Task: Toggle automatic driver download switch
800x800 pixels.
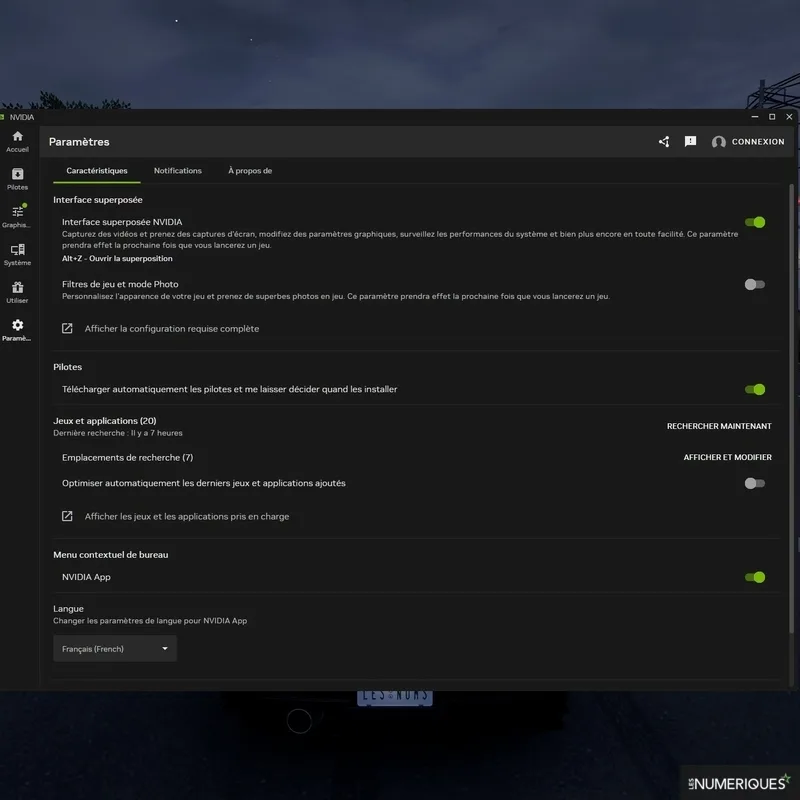Action: click(755, 390)
